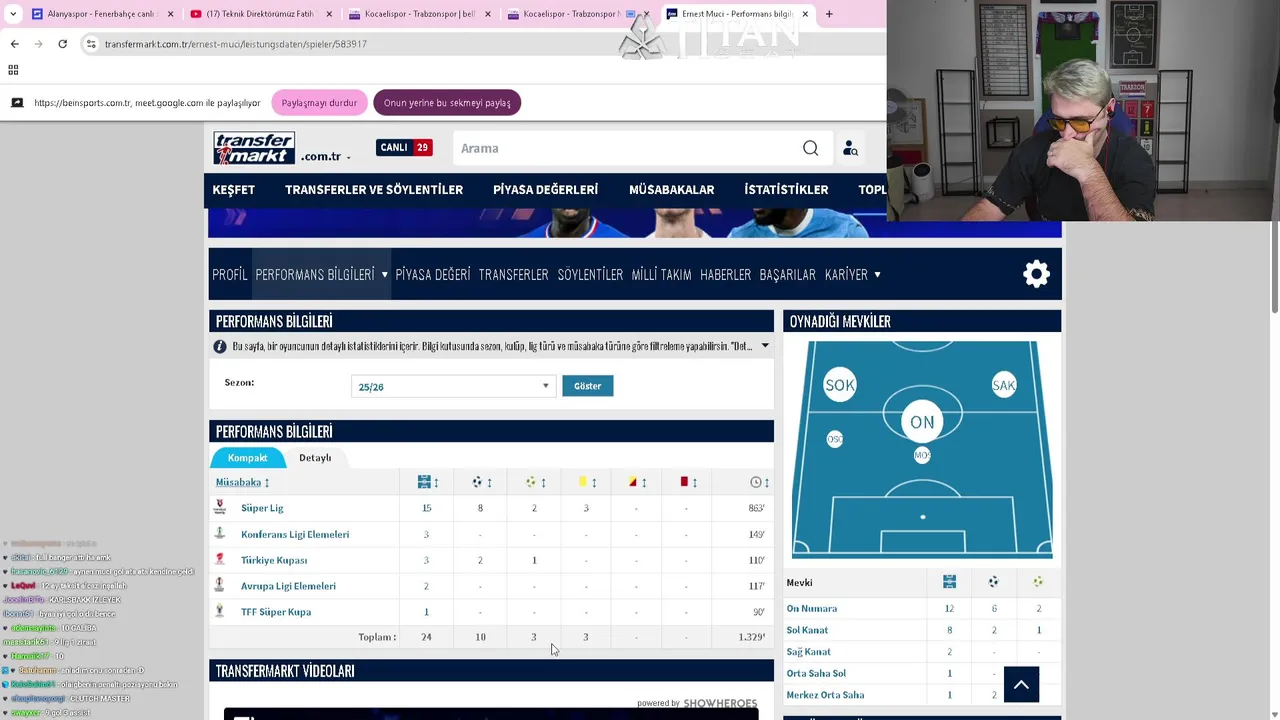Click the browser address bar URL
1280x720 pixels.
click(x=235, y=44)
